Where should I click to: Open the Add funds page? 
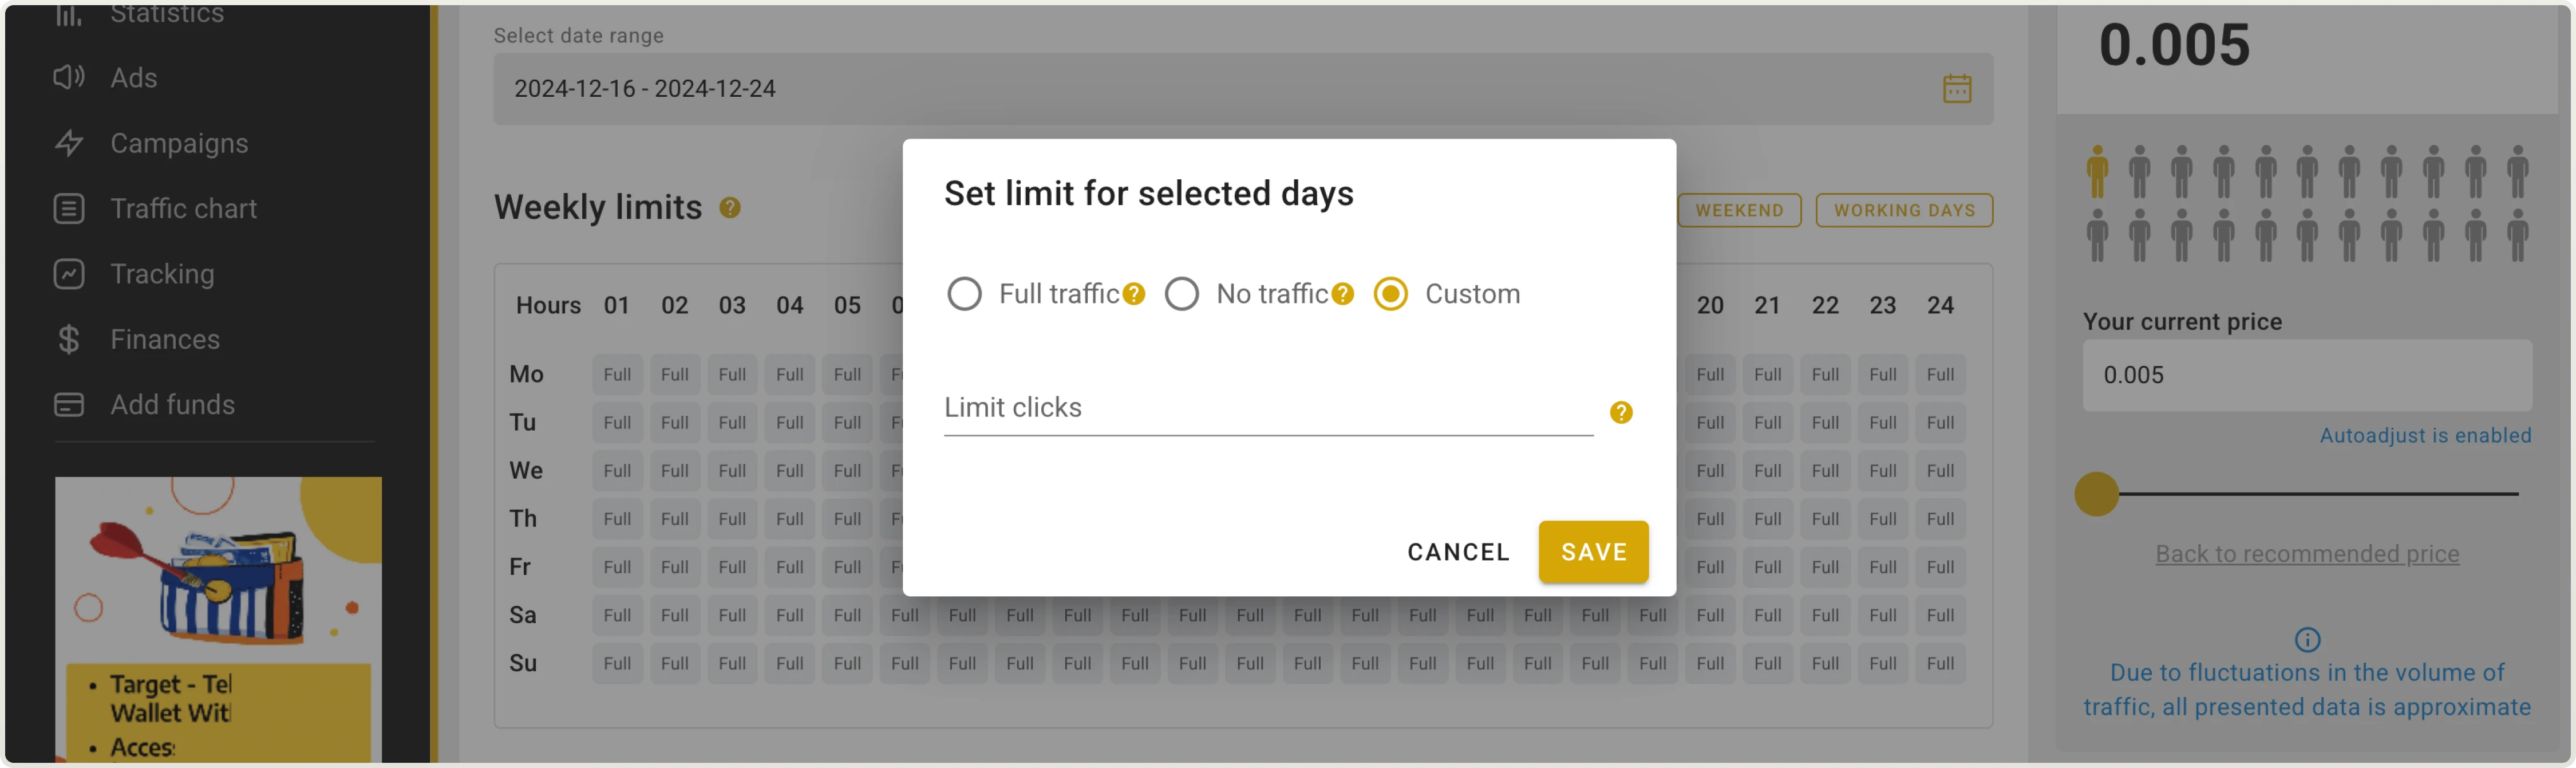(172, 404)
